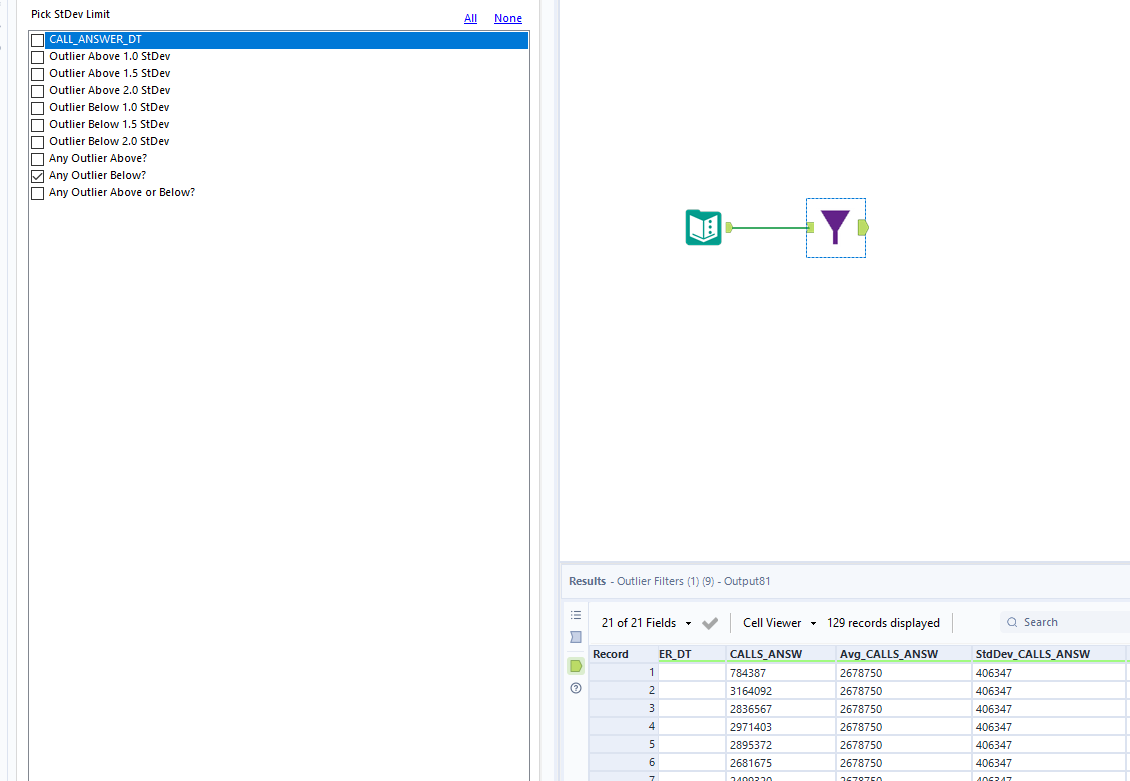The height and width of the screenshot is (781, 1130).
Task: Open Results help via the question mark icon
Action: tap(575, 688)
